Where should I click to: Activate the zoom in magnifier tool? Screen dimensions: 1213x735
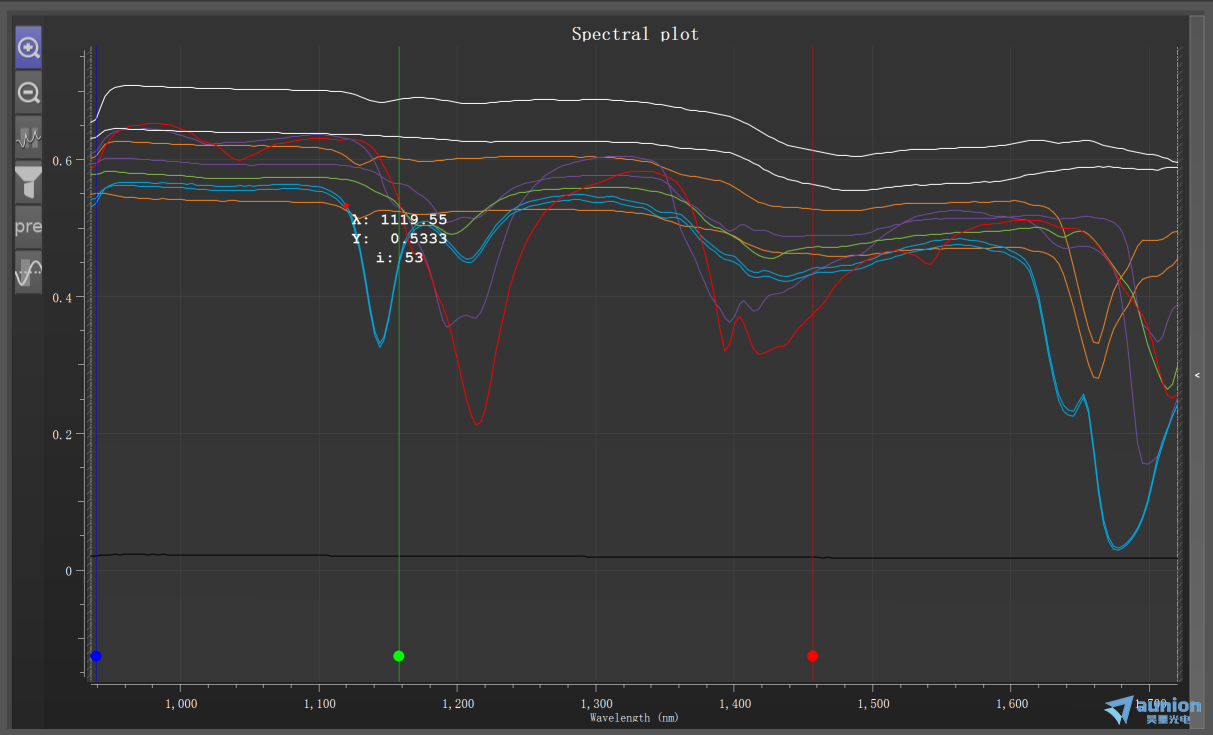coord(29,47)
